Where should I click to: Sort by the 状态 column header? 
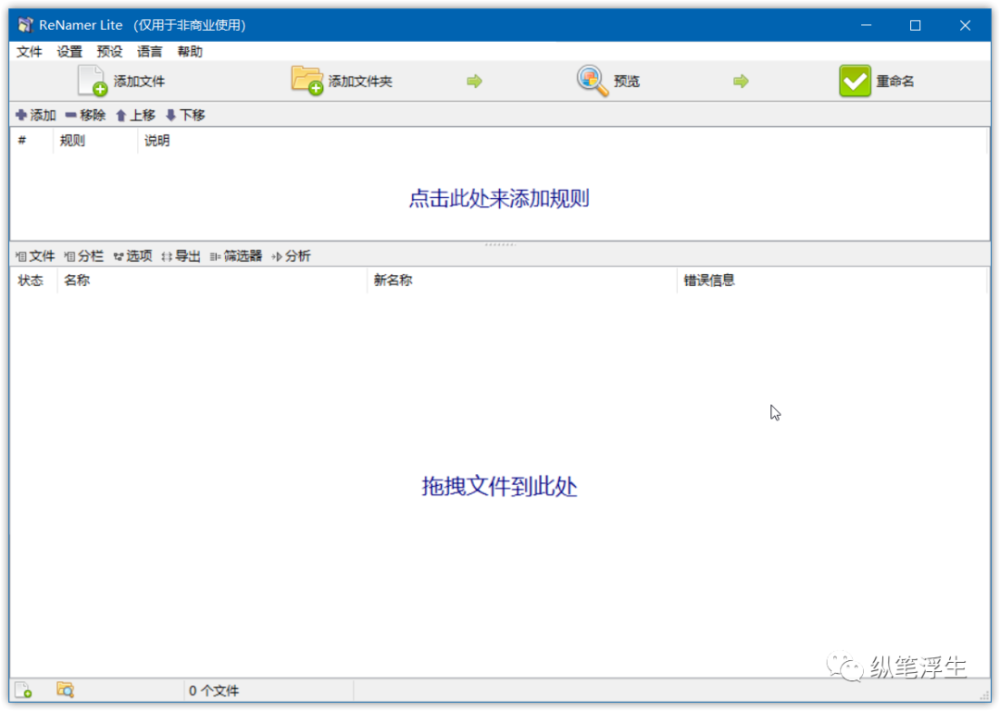click(x=34, y=281)
